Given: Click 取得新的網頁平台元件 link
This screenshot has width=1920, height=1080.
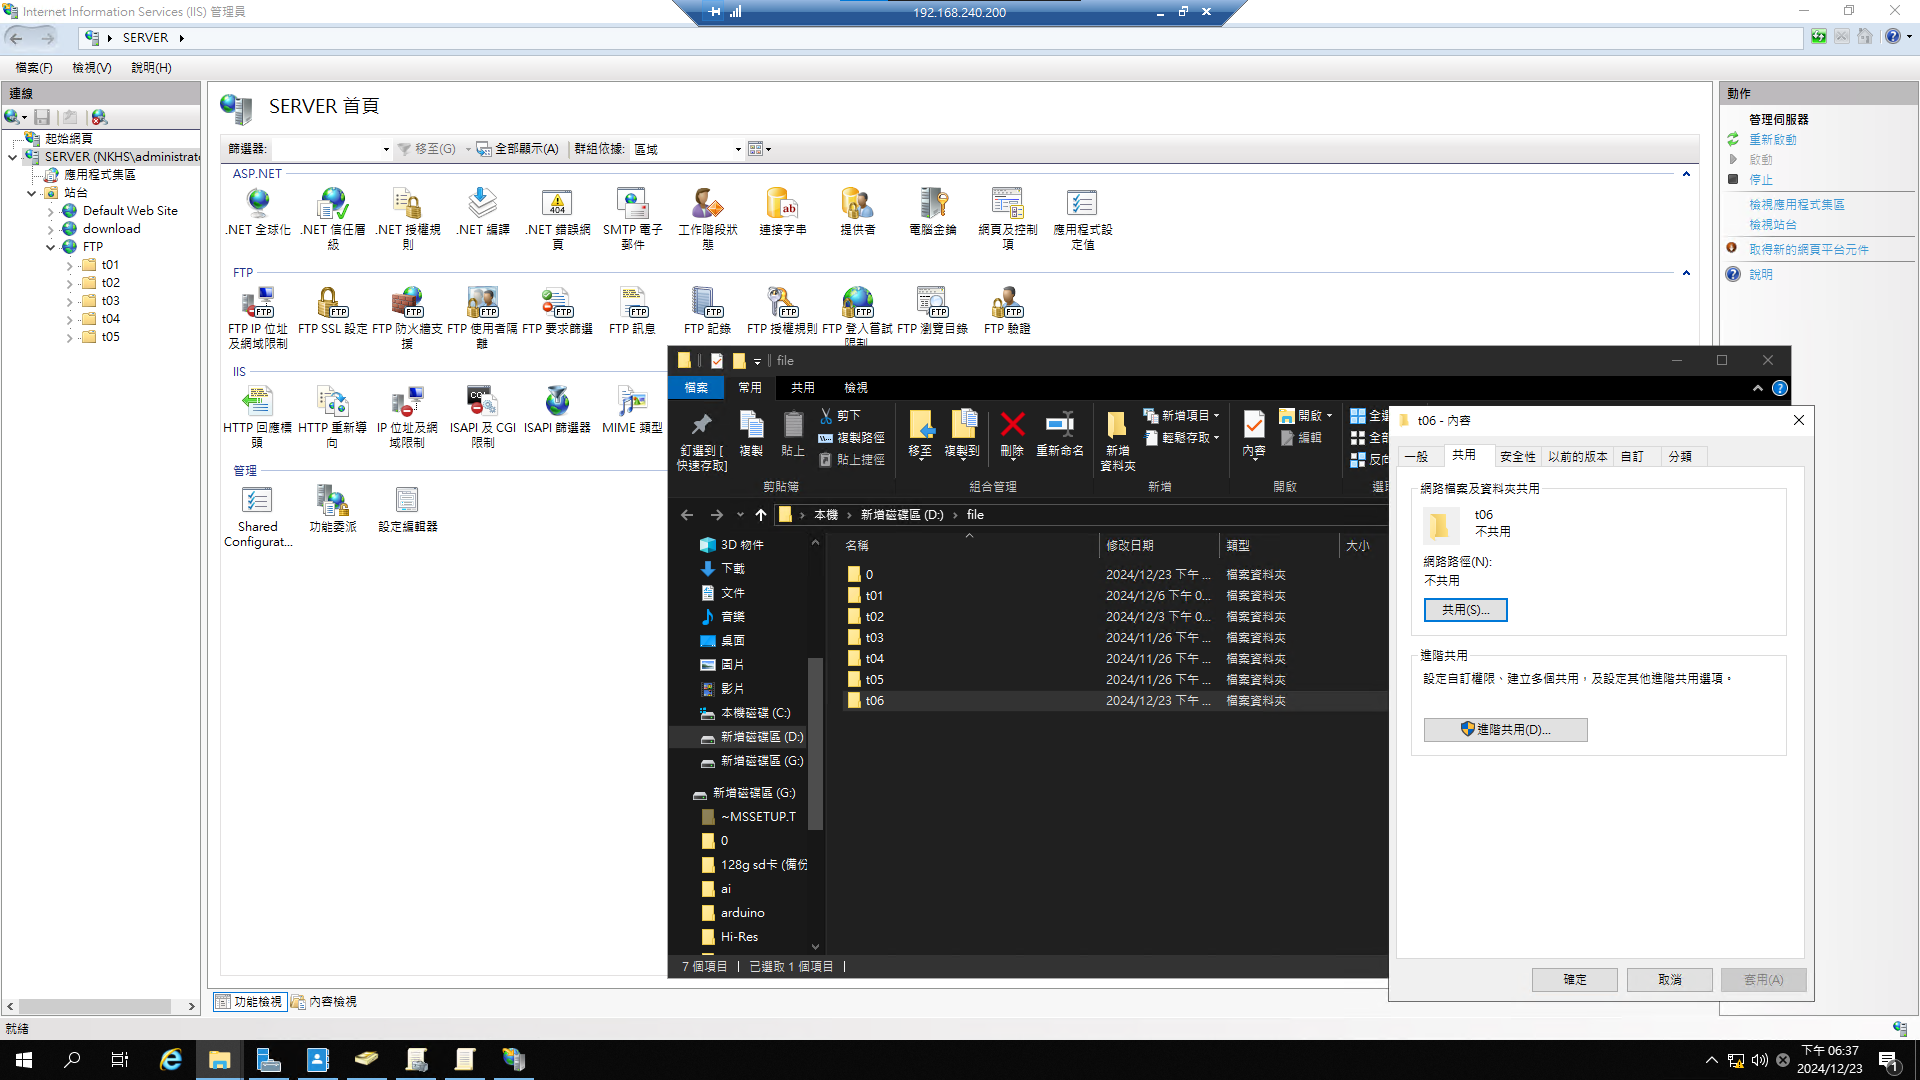Looking at the screenshot, I should click(x=1808, y=249).
